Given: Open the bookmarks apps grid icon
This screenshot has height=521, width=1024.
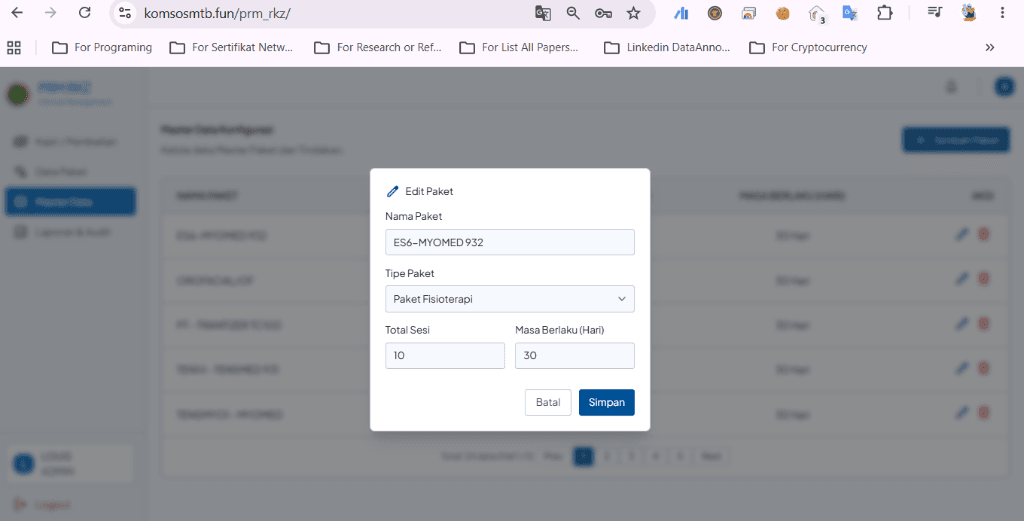Looking at the screenshot, I should click(14, 47).
